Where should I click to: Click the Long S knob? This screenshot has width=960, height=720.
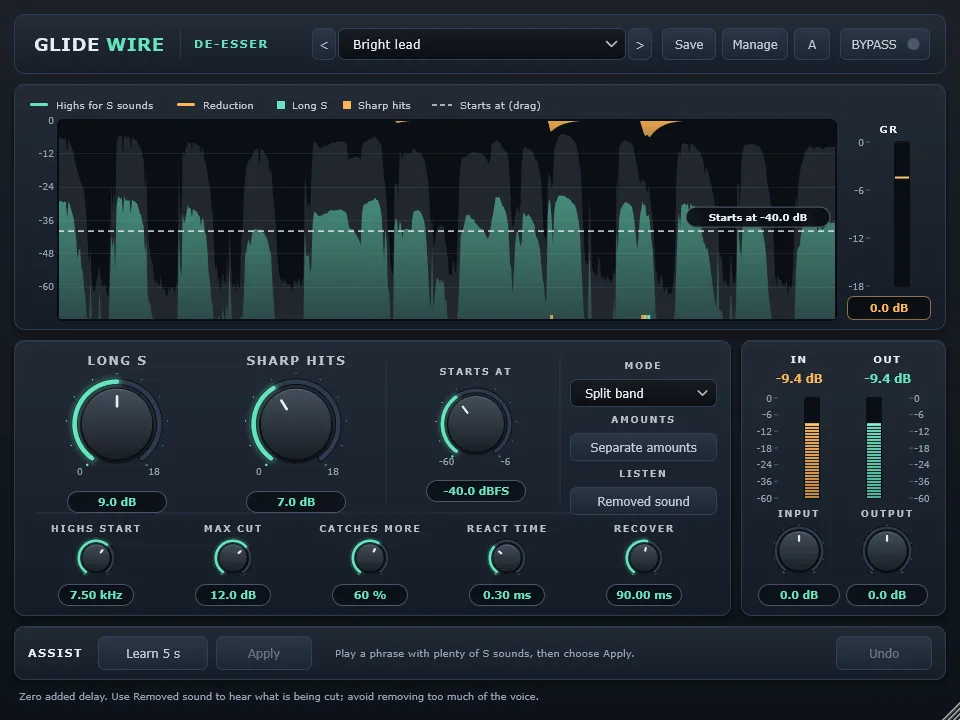(x=117, y=423)
